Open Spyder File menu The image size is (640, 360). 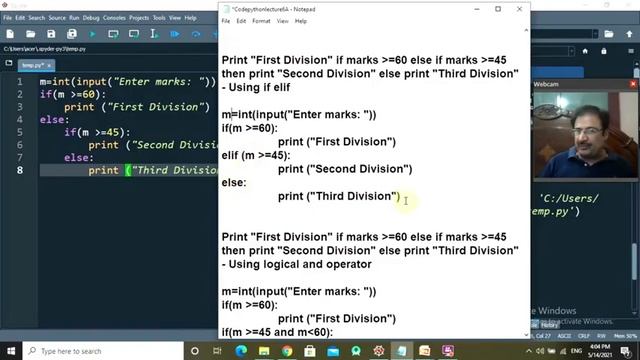pyautogui.click(x=7, y=18)
